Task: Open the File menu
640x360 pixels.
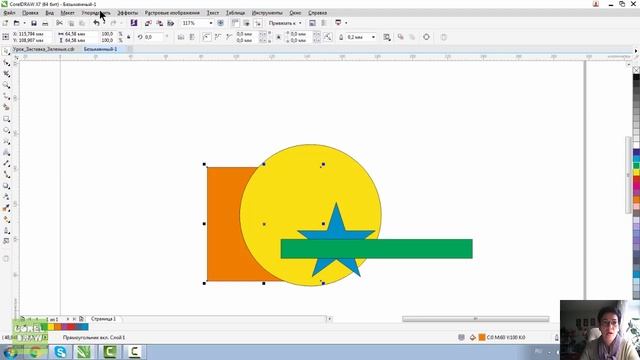Action: (9, 13)
